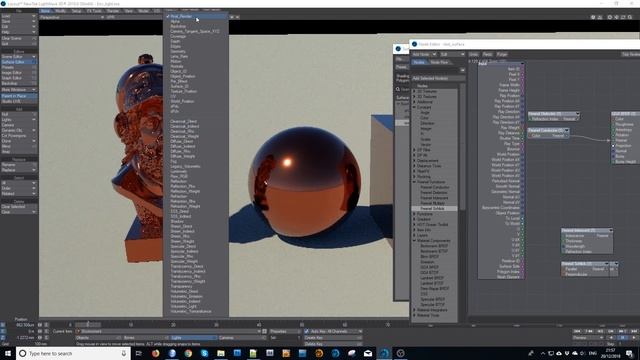Image resolution: width=640 pixels, height=360 pixels.
Task: Click the Node Editor window logo icon
Action: (414, 44)
